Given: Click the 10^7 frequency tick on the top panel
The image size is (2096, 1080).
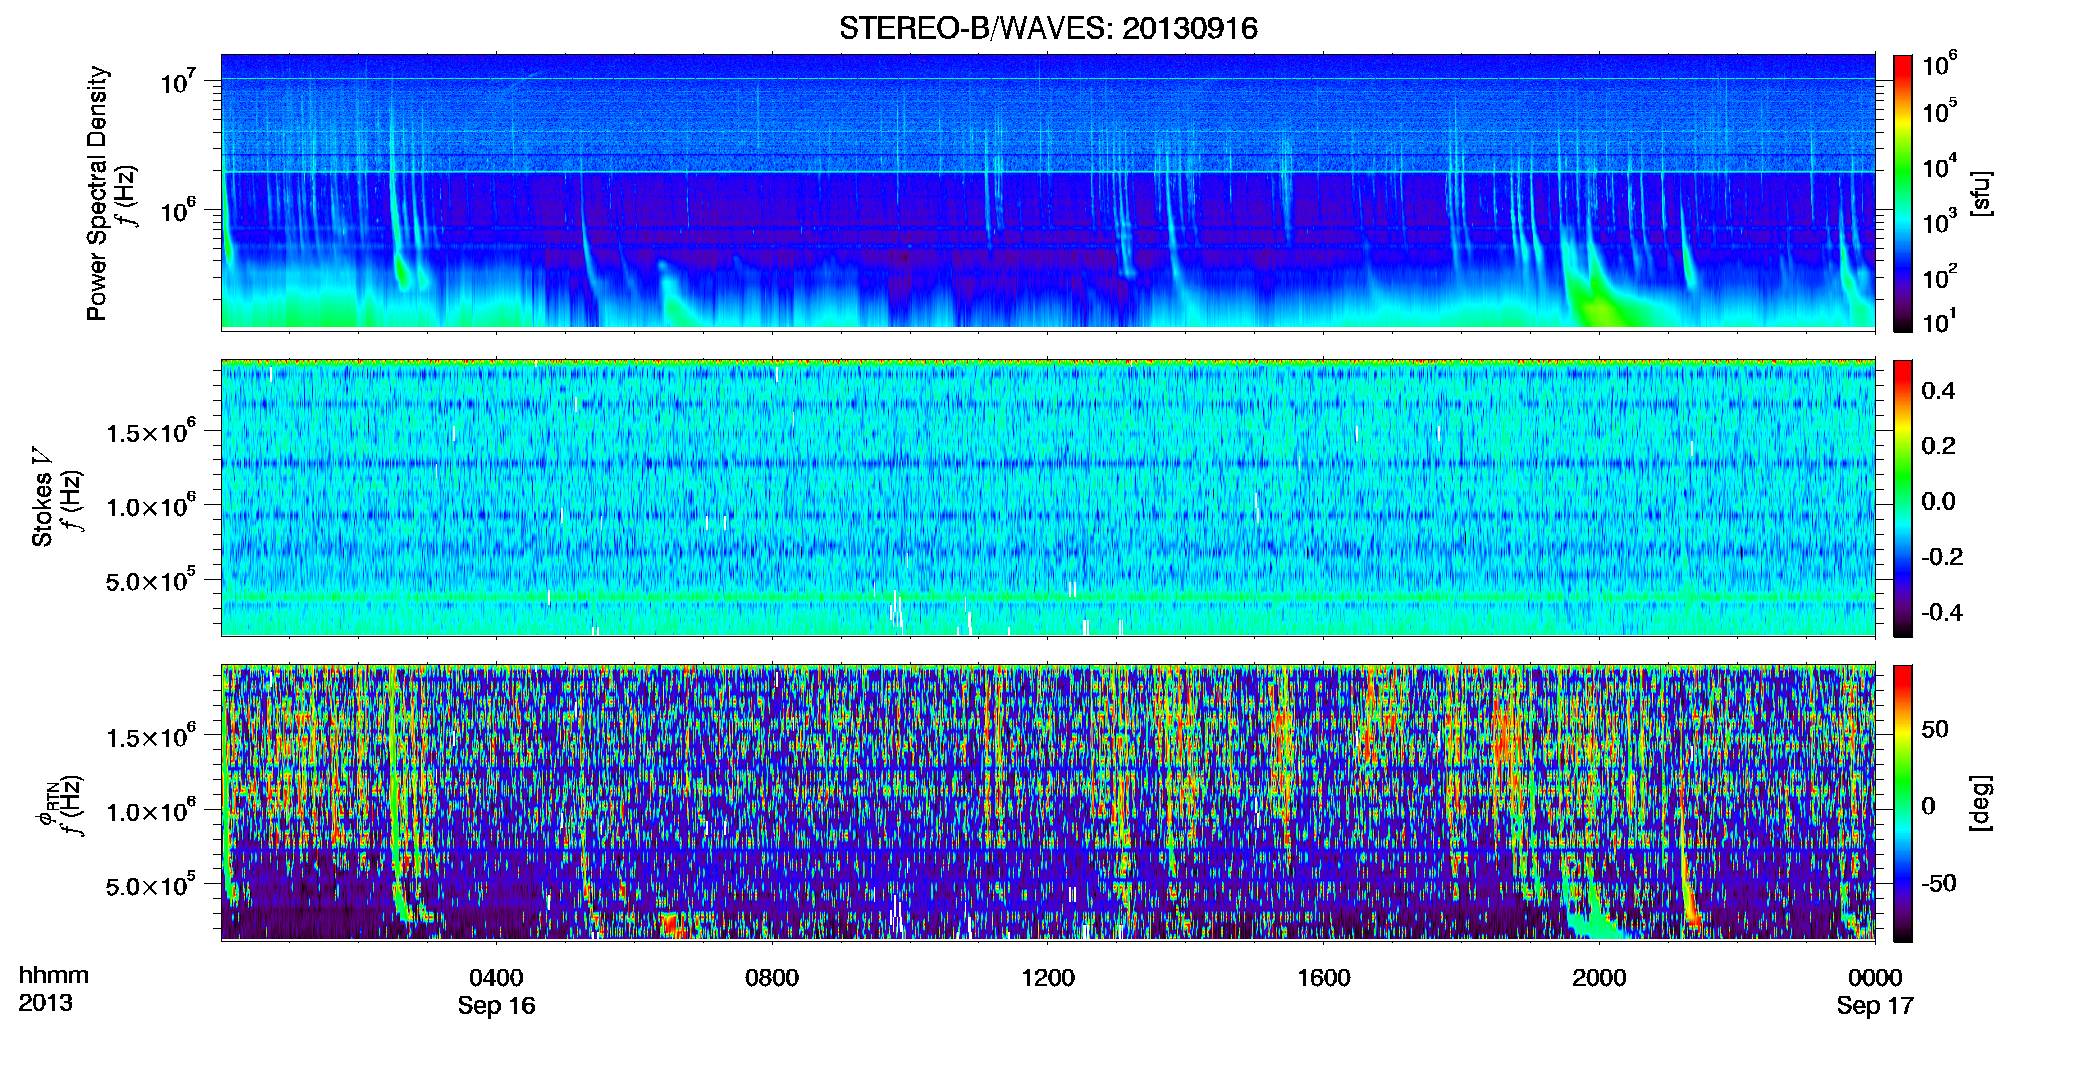Looking at the screenshot, I should point(178,81).
